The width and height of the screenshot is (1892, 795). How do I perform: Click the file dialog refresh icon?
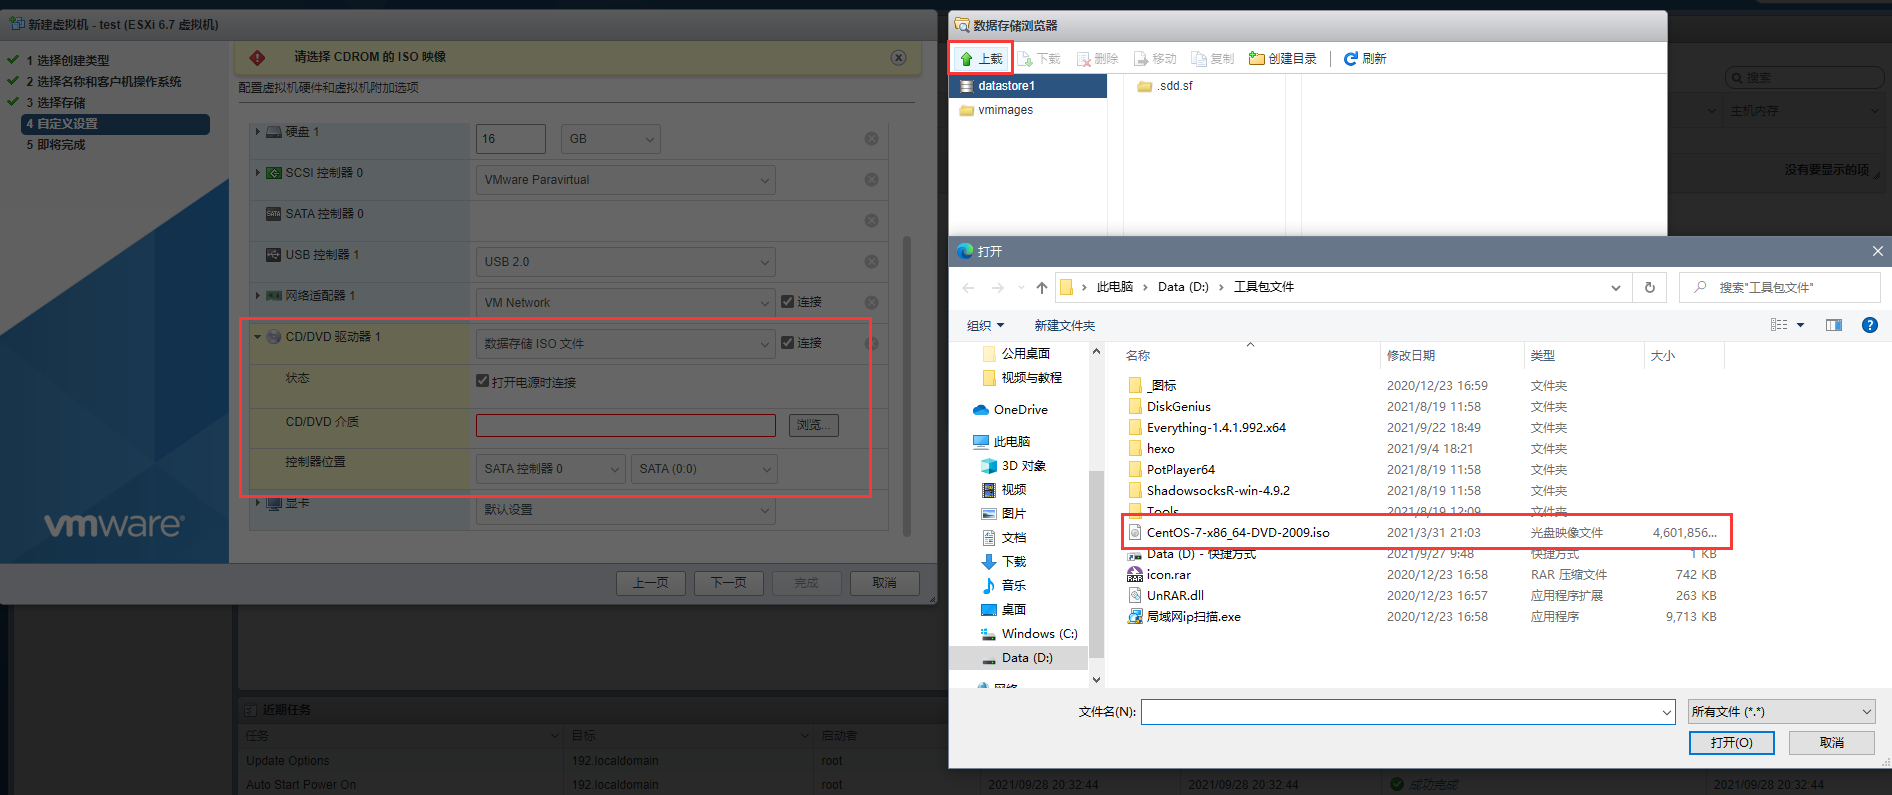click(x=1649, y=288)
